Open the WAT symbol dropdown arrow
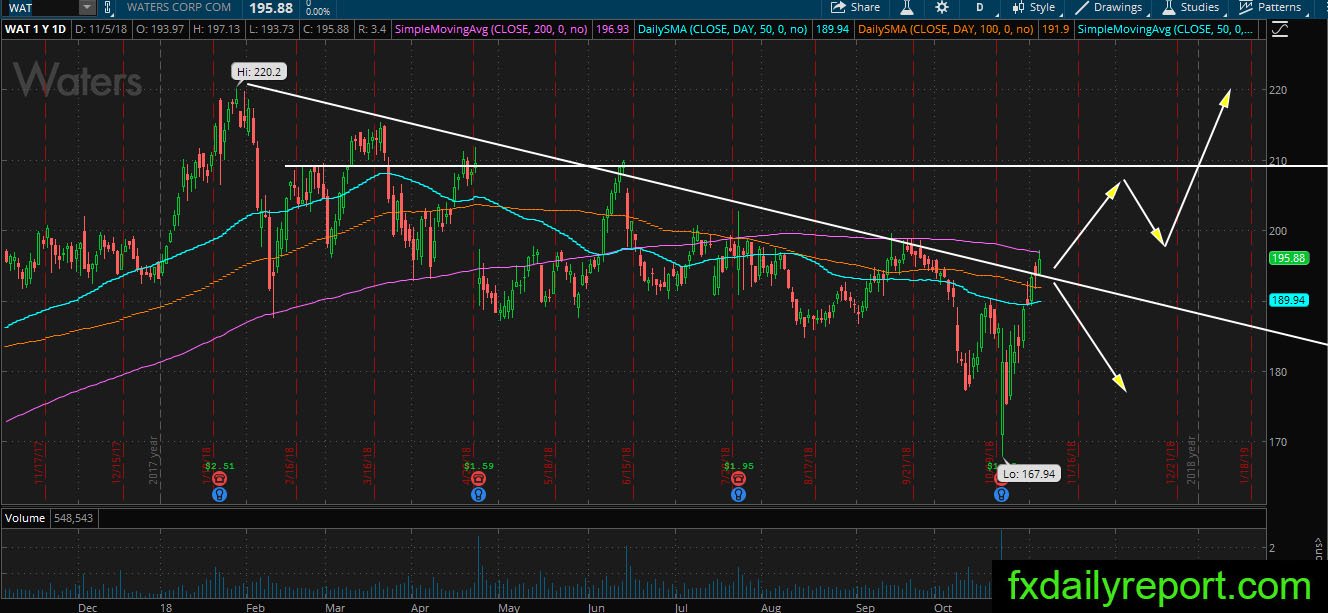This screenshot has height=613, width=1328. click(87, 7)
